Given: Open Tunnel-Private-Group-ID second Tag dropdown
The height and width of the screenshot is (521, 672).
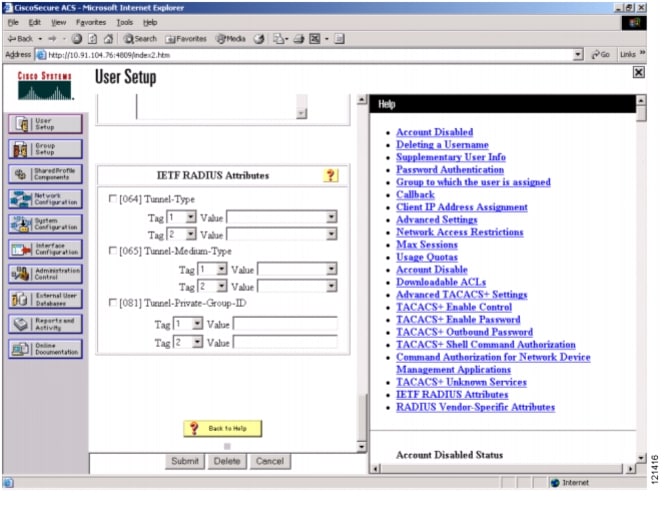Looking at the screenshot, I should (x=188, y=342).
